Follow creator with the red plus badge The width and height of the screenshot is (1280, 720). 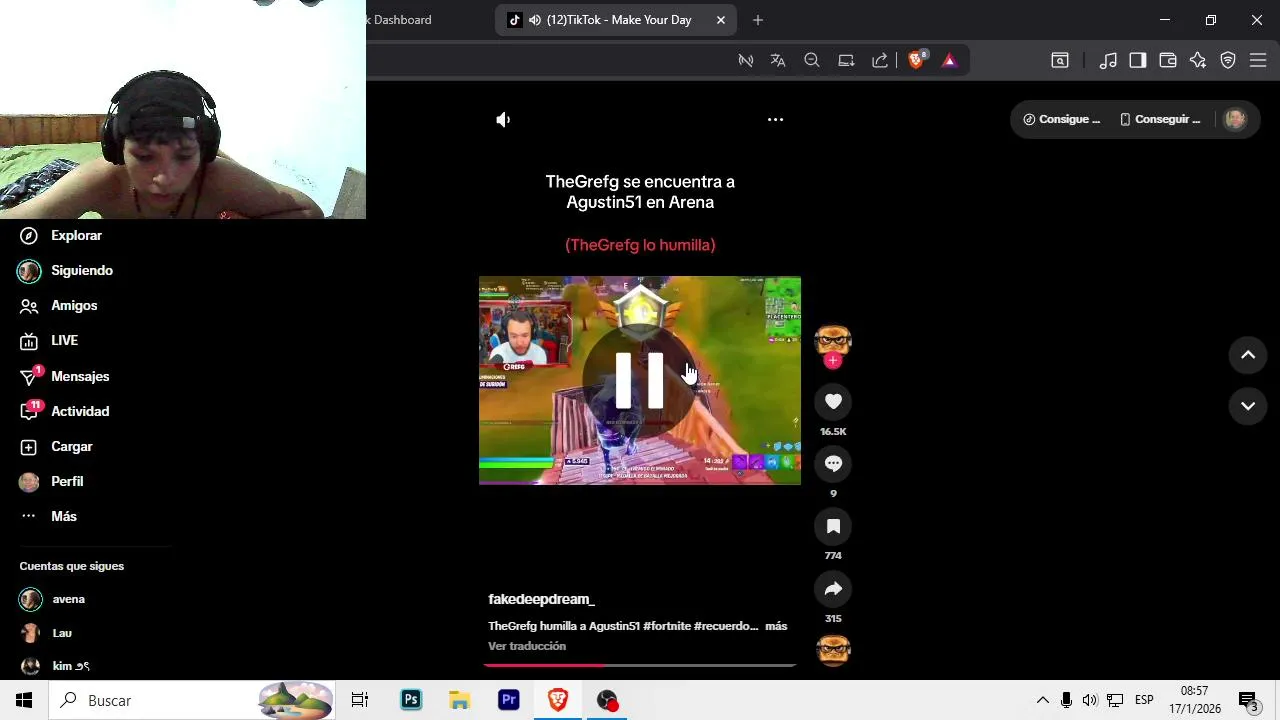pyautogui.click(x=833, y=361)
